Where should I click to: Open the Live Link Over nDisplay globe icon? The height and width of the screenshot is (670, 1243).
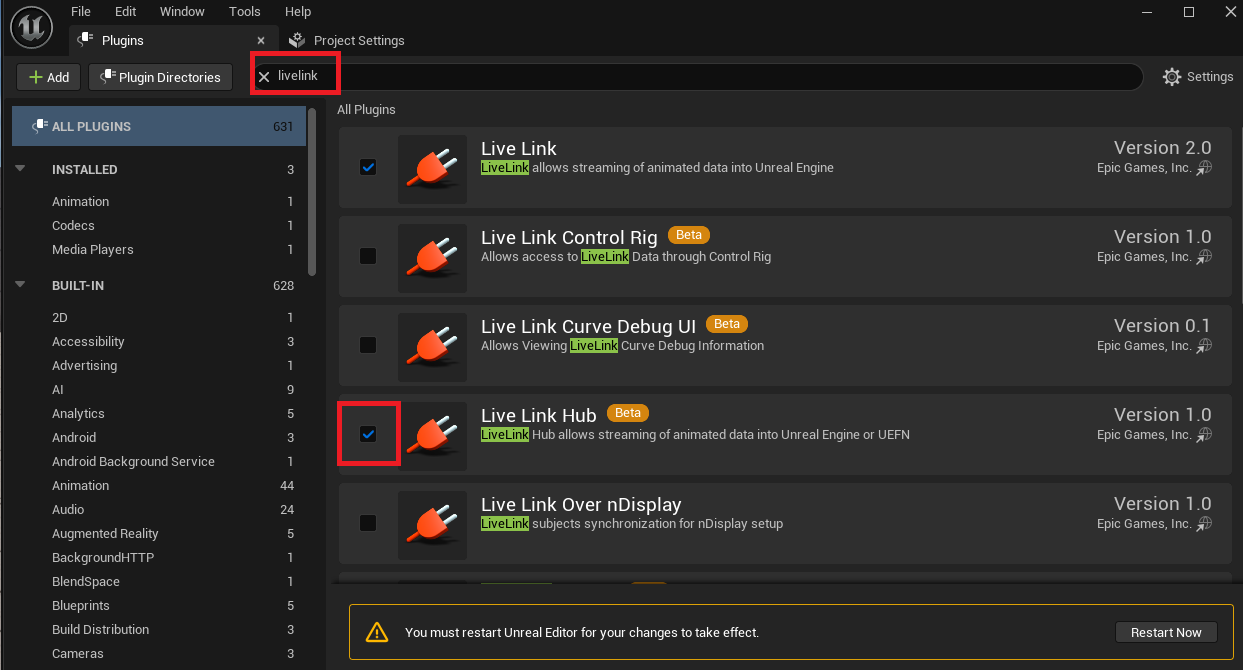tap(1204, 524)
